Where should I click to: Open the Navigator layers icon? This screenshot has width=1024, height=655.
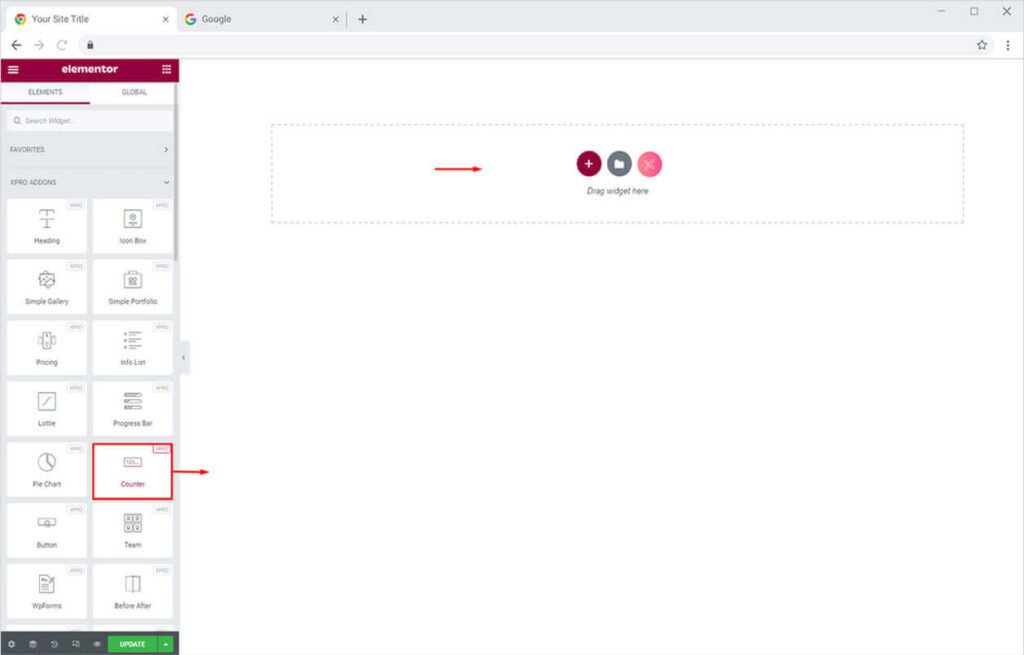tap(33, 644)
